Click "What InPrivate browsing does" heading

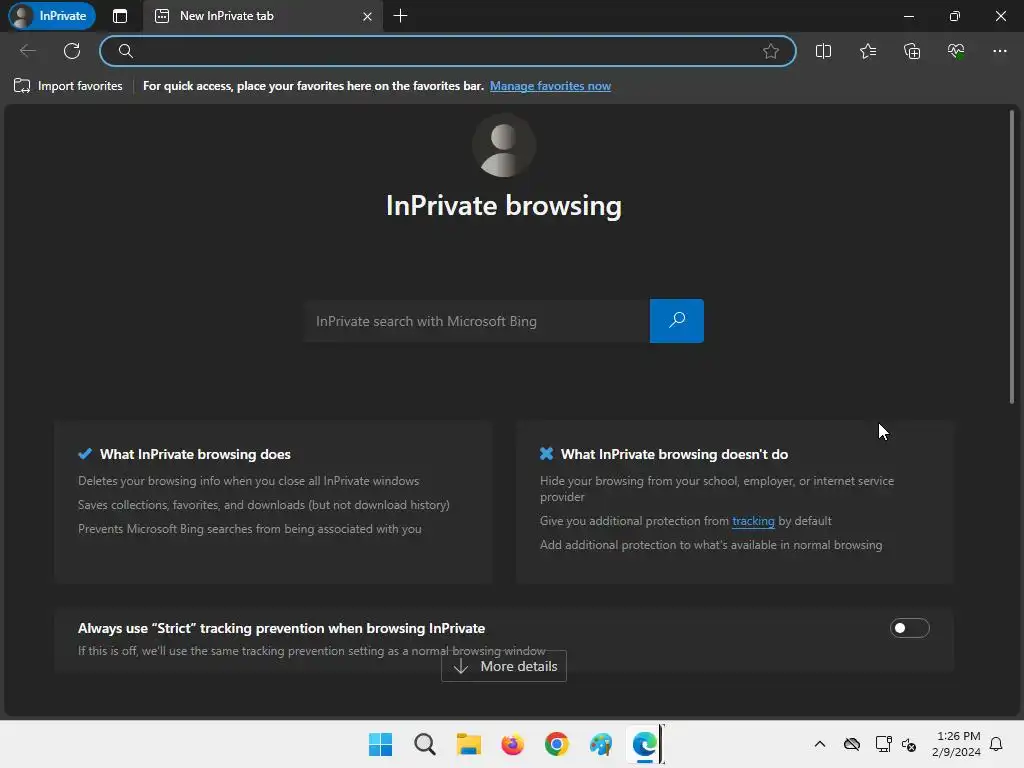[x=195, y=454]
